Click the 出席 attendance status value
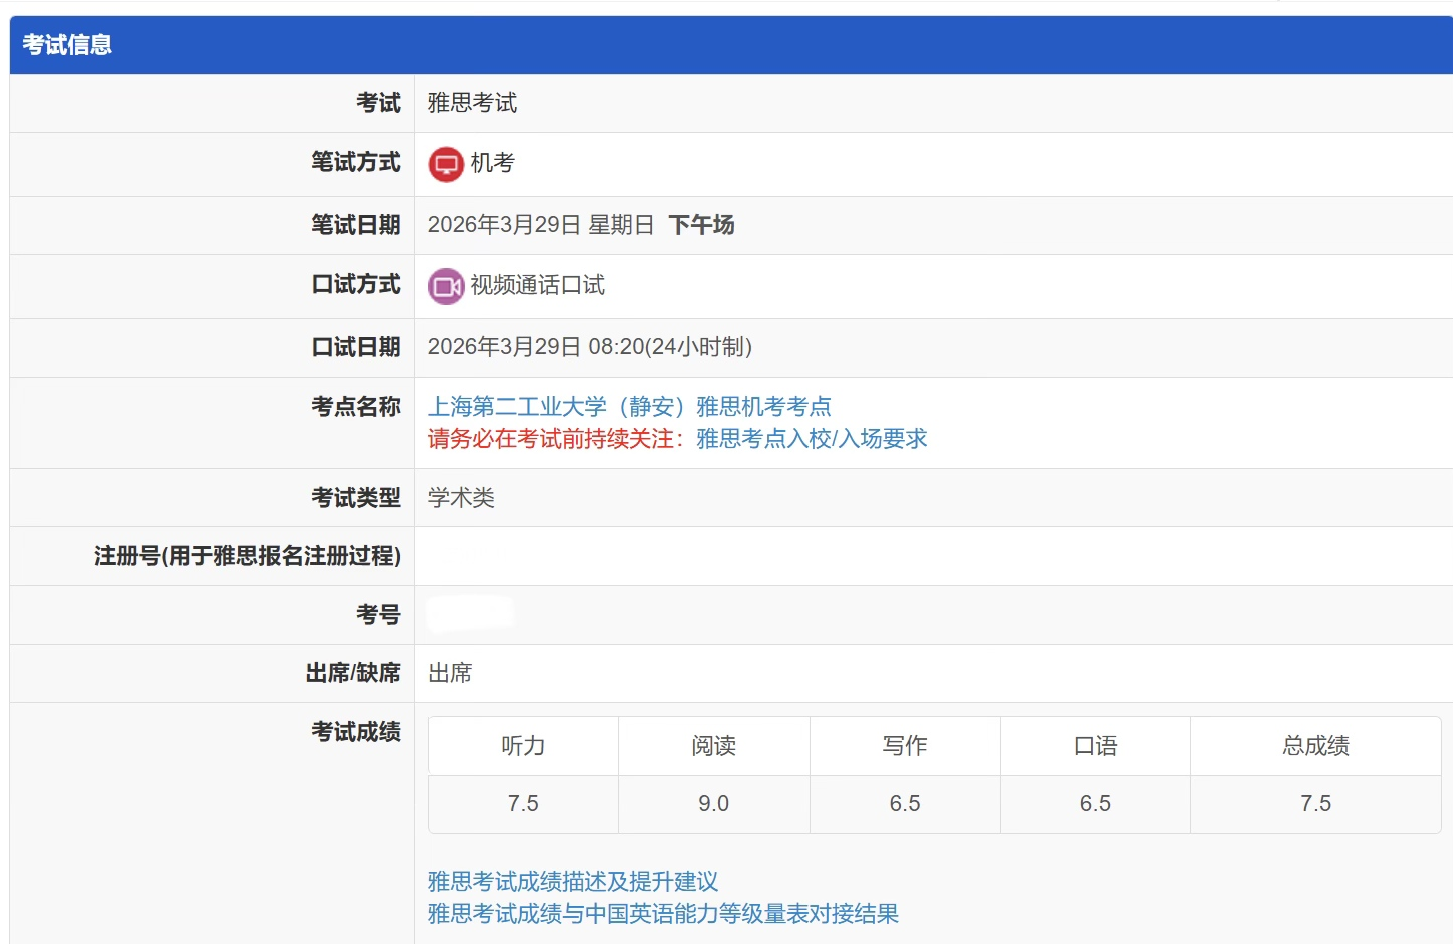 [450, 674]
